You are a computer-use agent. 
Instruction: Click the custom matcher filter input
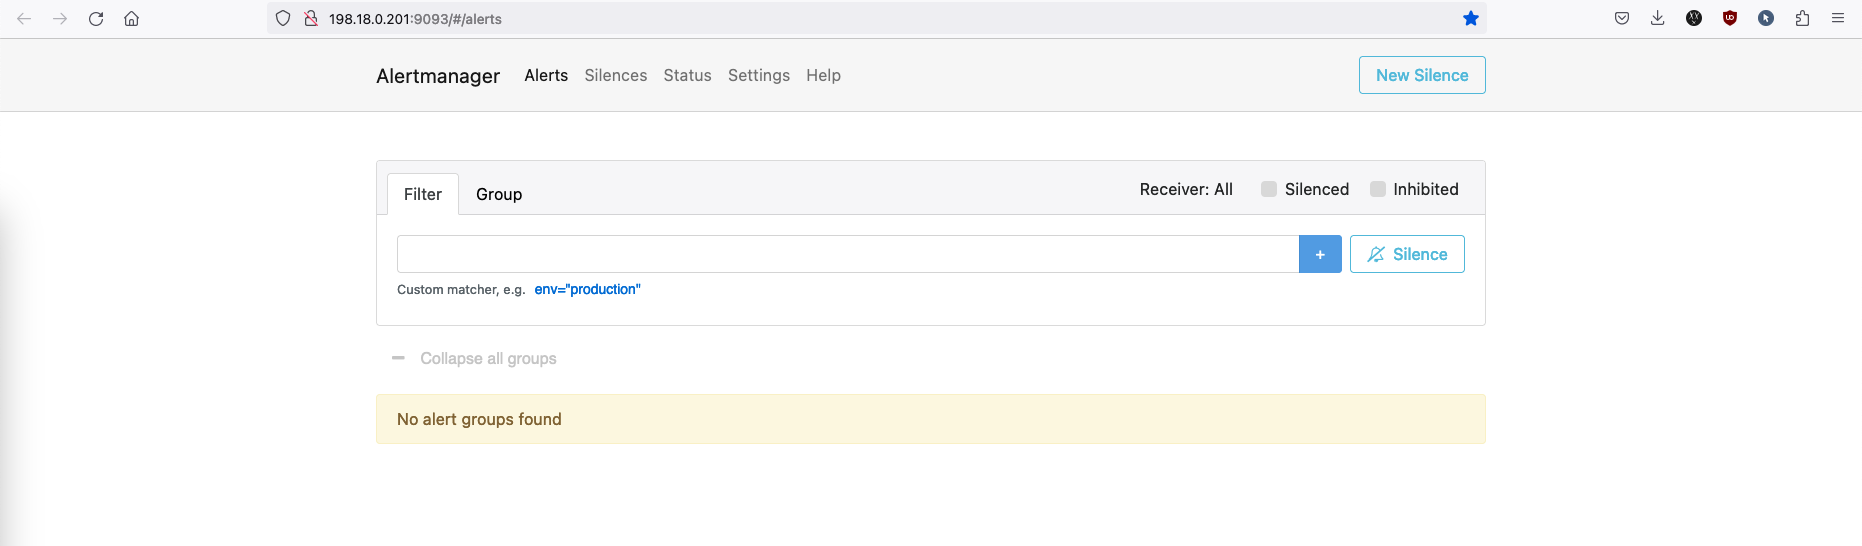point(847,254)
